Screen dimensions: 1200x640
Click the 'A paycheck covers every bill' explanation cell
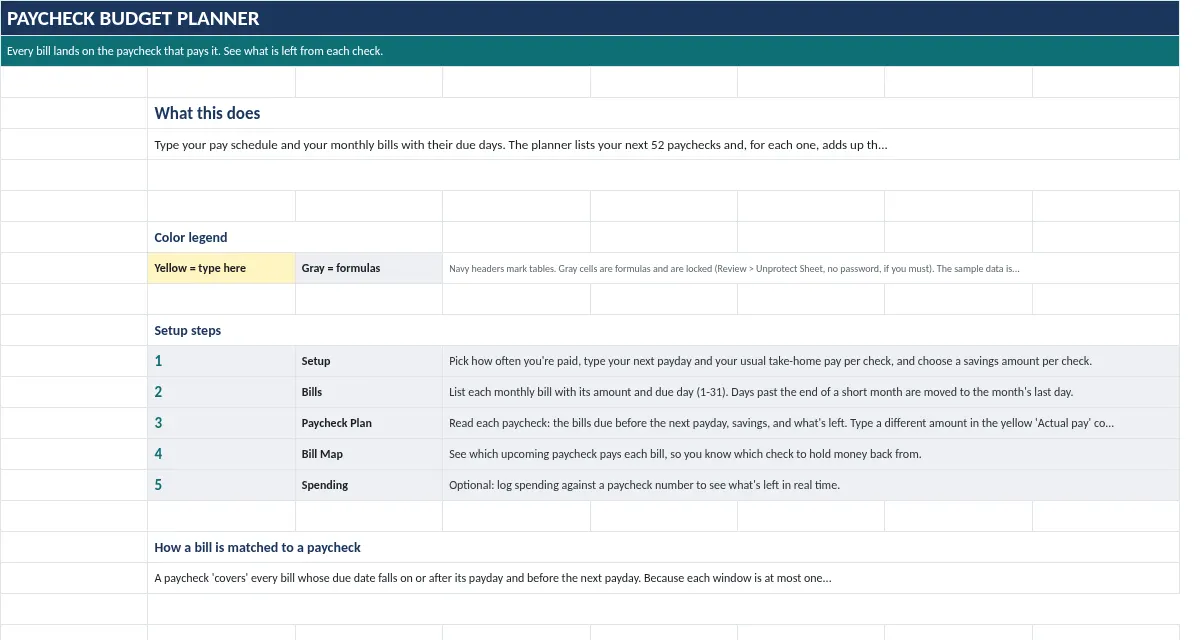(x=664, y=578)
